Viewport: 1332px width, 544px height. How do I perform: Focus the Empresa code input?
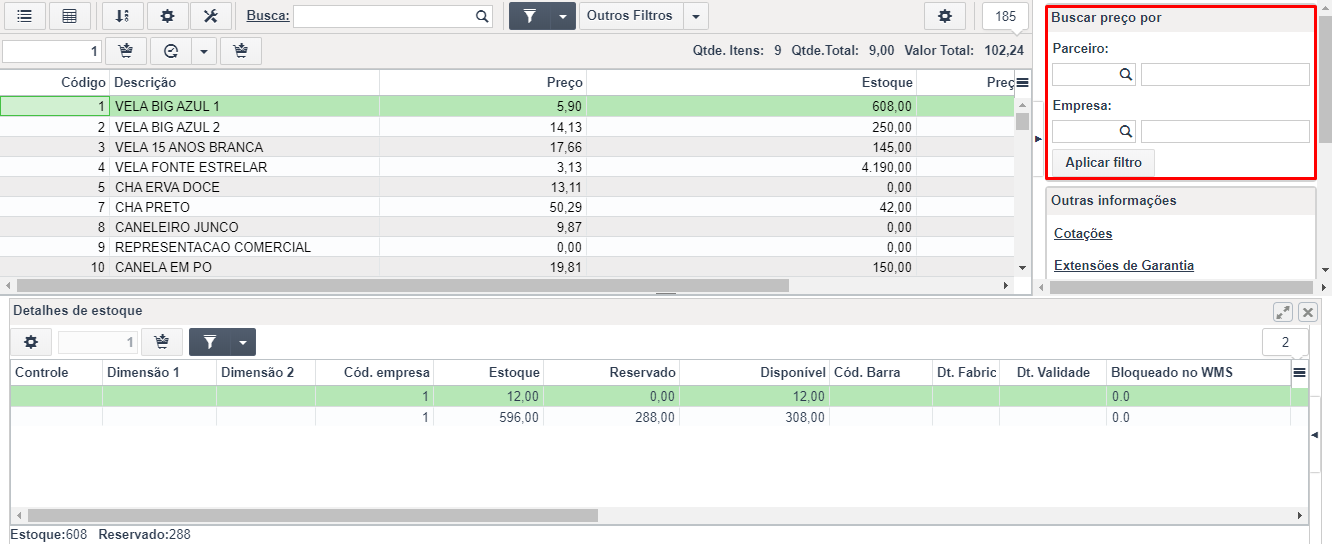coord(1085,131)
